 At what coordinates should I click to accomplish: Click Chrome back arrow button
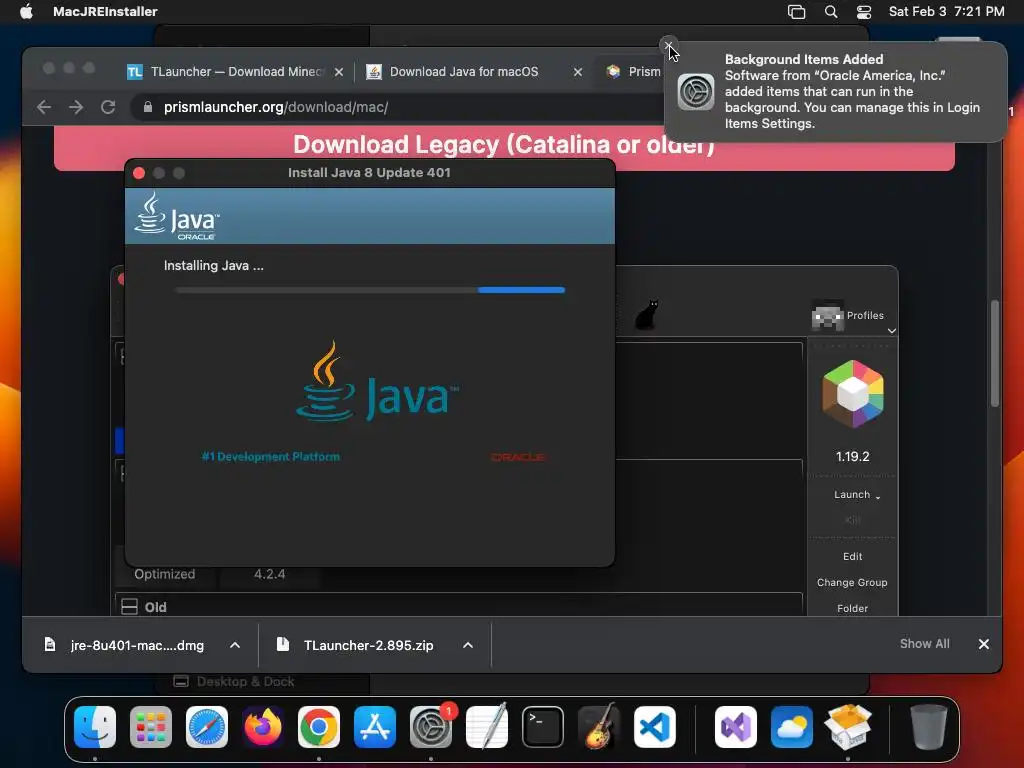(44, 107)
